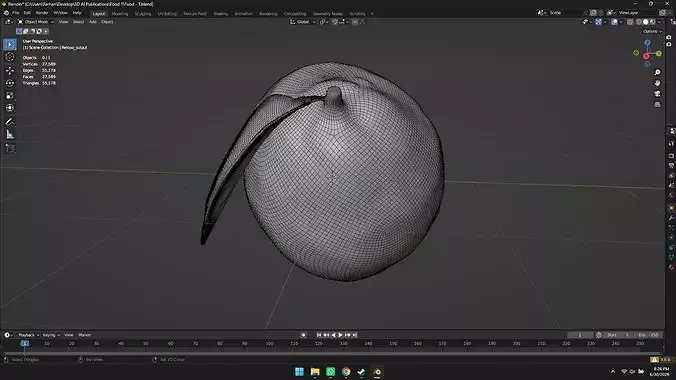The height and width of the screenshot is (380, 676).
Task: Open Material properties tab icon
Action: coord(671,267)
